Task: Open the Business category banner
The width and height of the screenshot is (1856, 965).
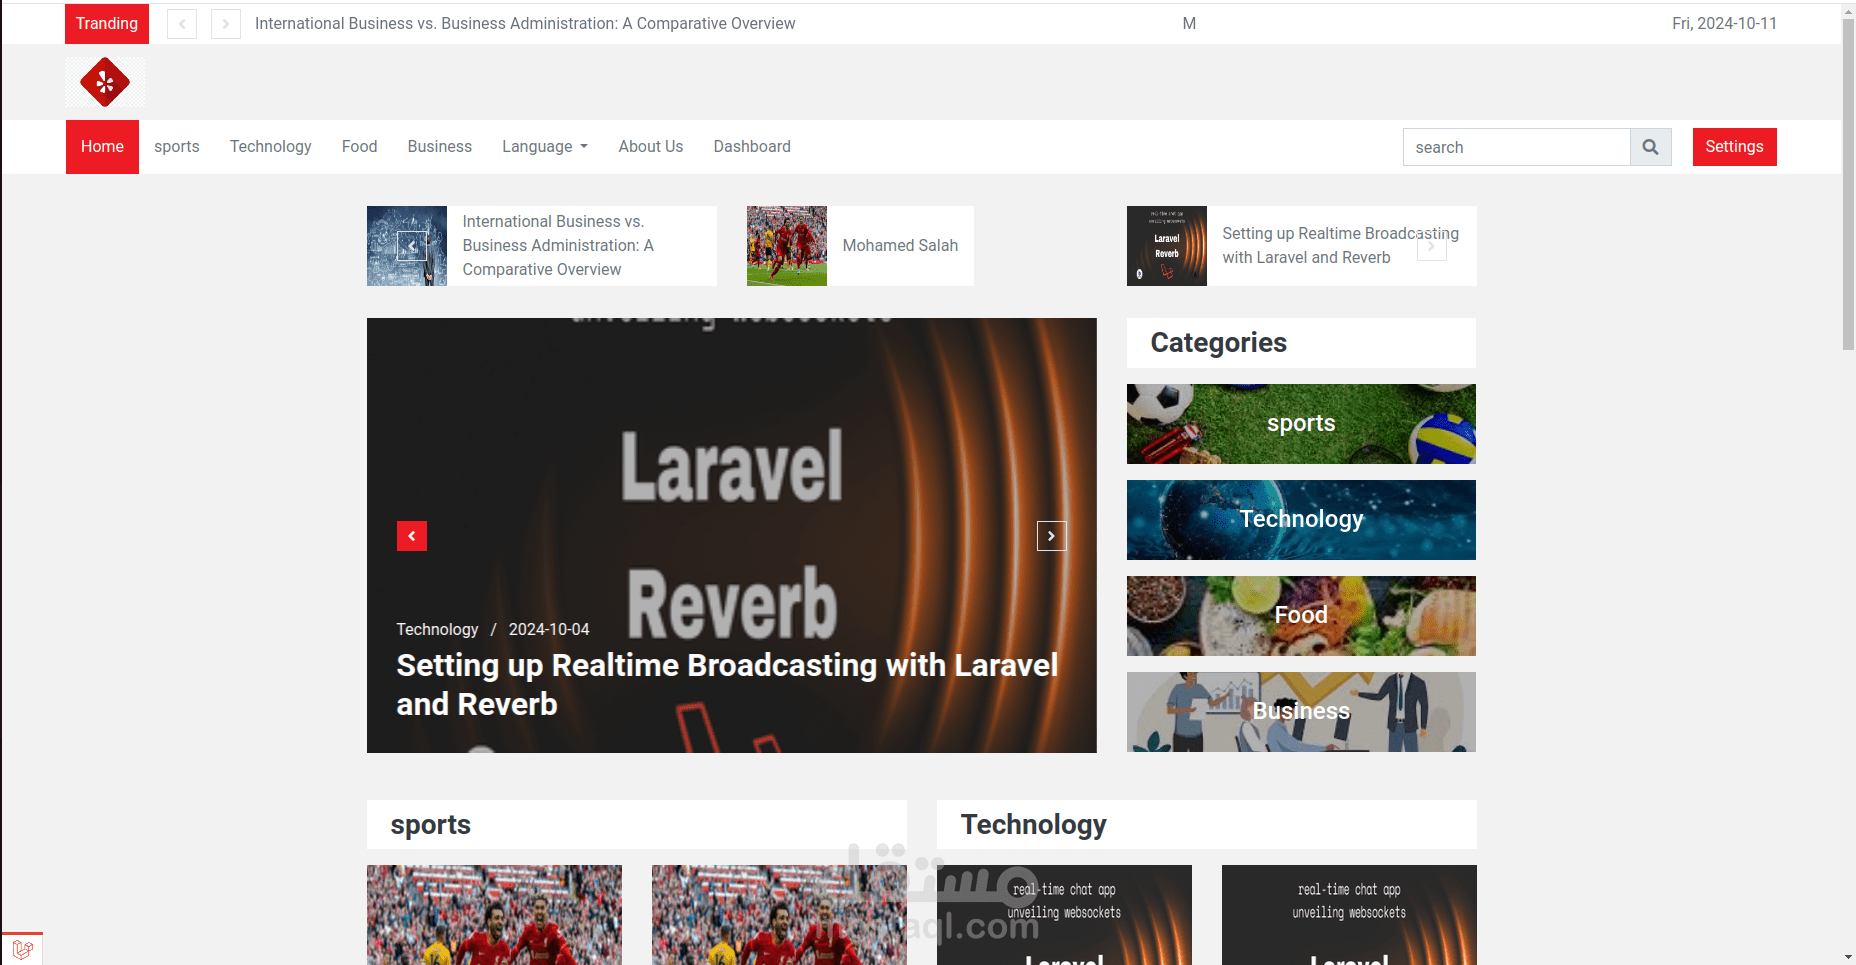Action: (1301, 712)
